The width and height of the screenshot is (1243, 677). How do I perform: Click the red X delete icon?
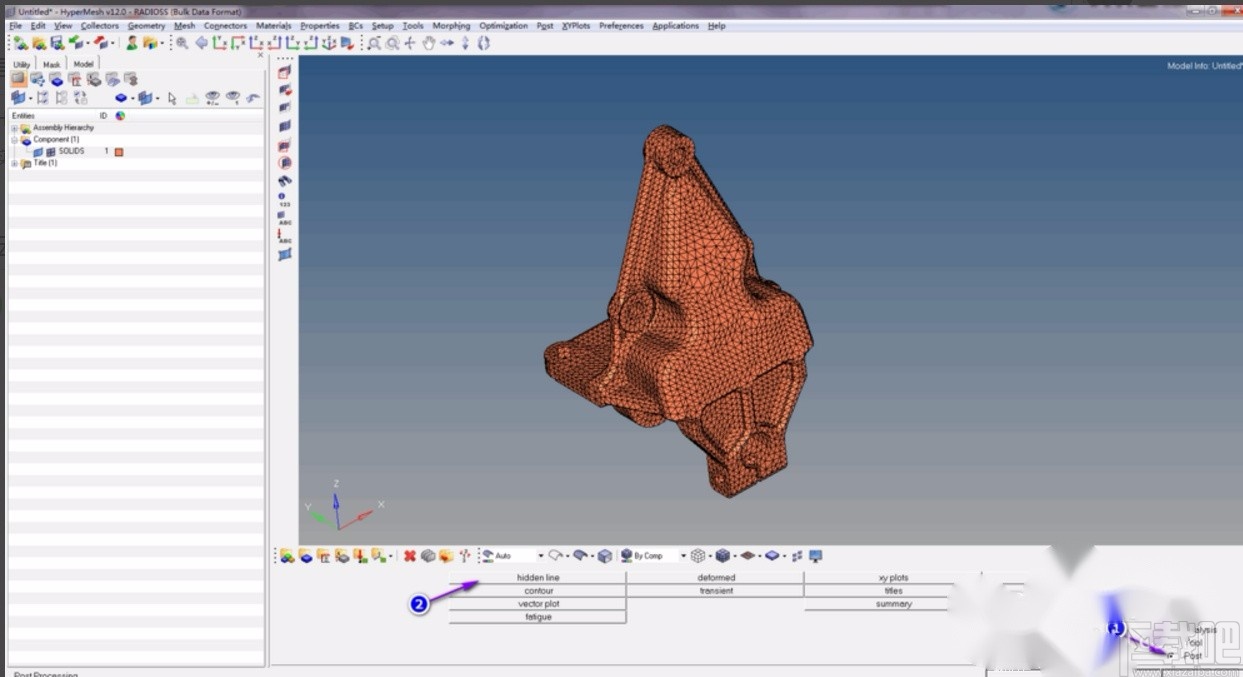409,556
